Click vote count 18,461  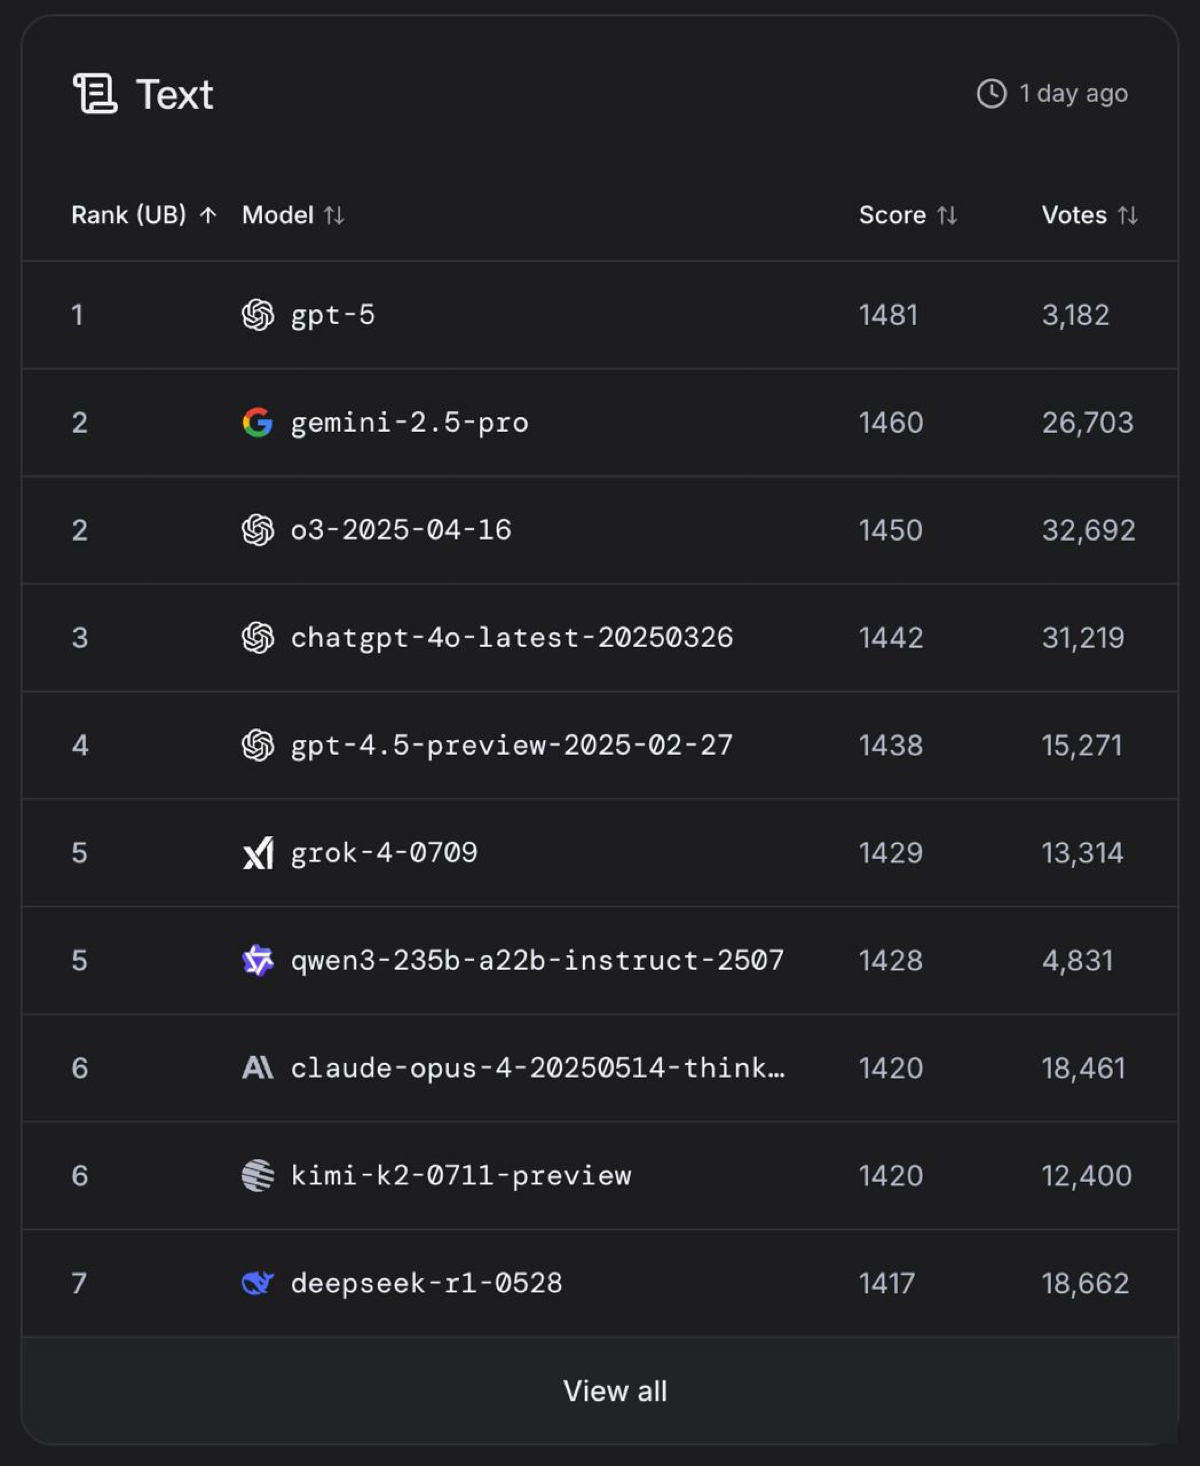1084,1068
